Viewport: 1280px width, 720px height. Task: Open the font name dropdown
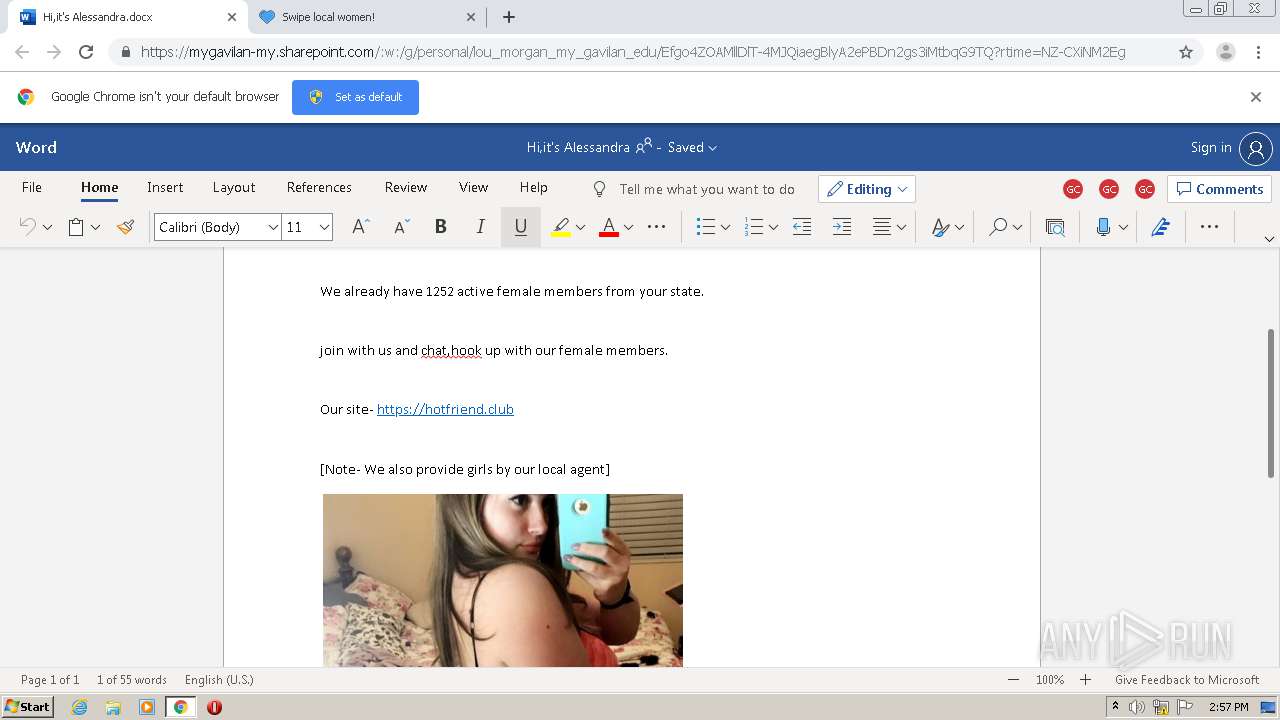(272, 227)
